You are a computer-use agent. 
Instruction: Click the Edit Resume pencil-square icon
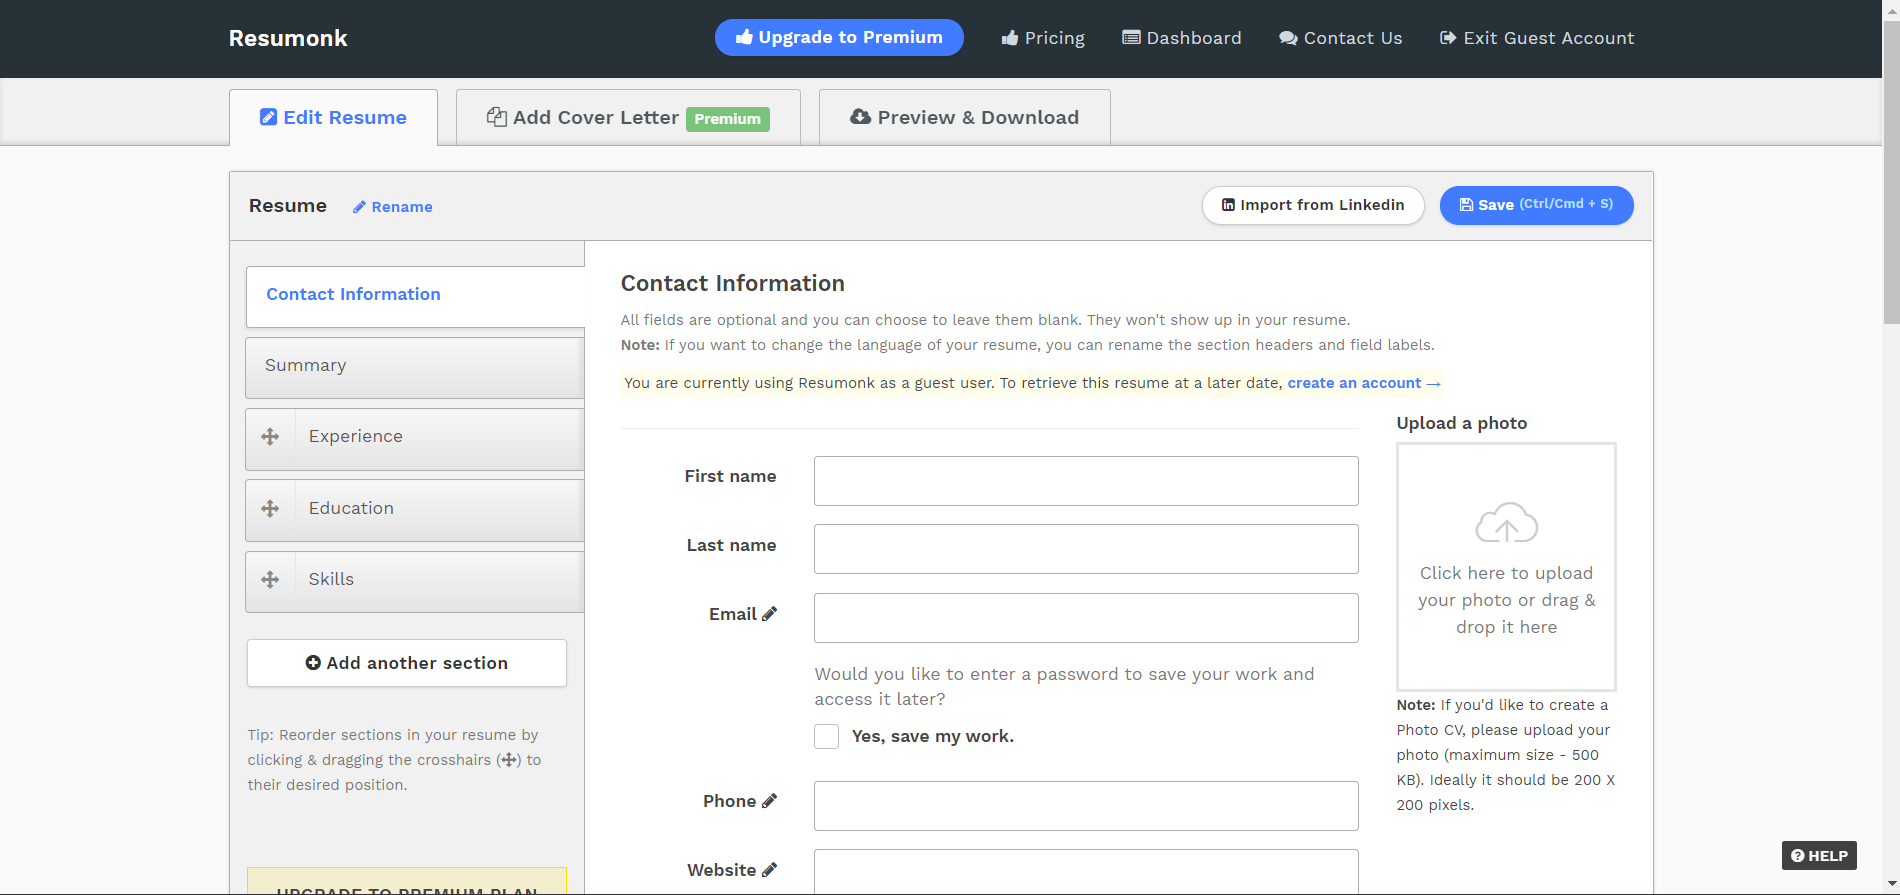tap(269, 117)
